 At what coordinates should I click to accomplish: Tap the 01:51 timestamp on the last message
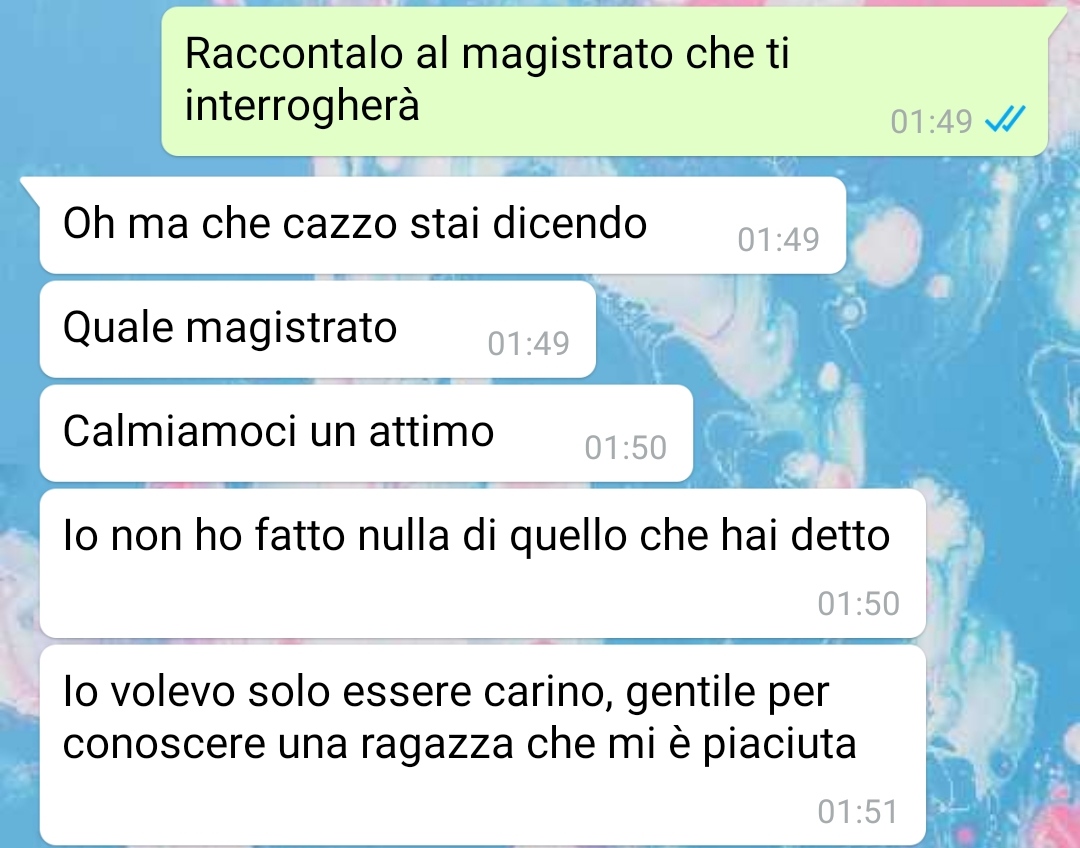click(858, 811)
